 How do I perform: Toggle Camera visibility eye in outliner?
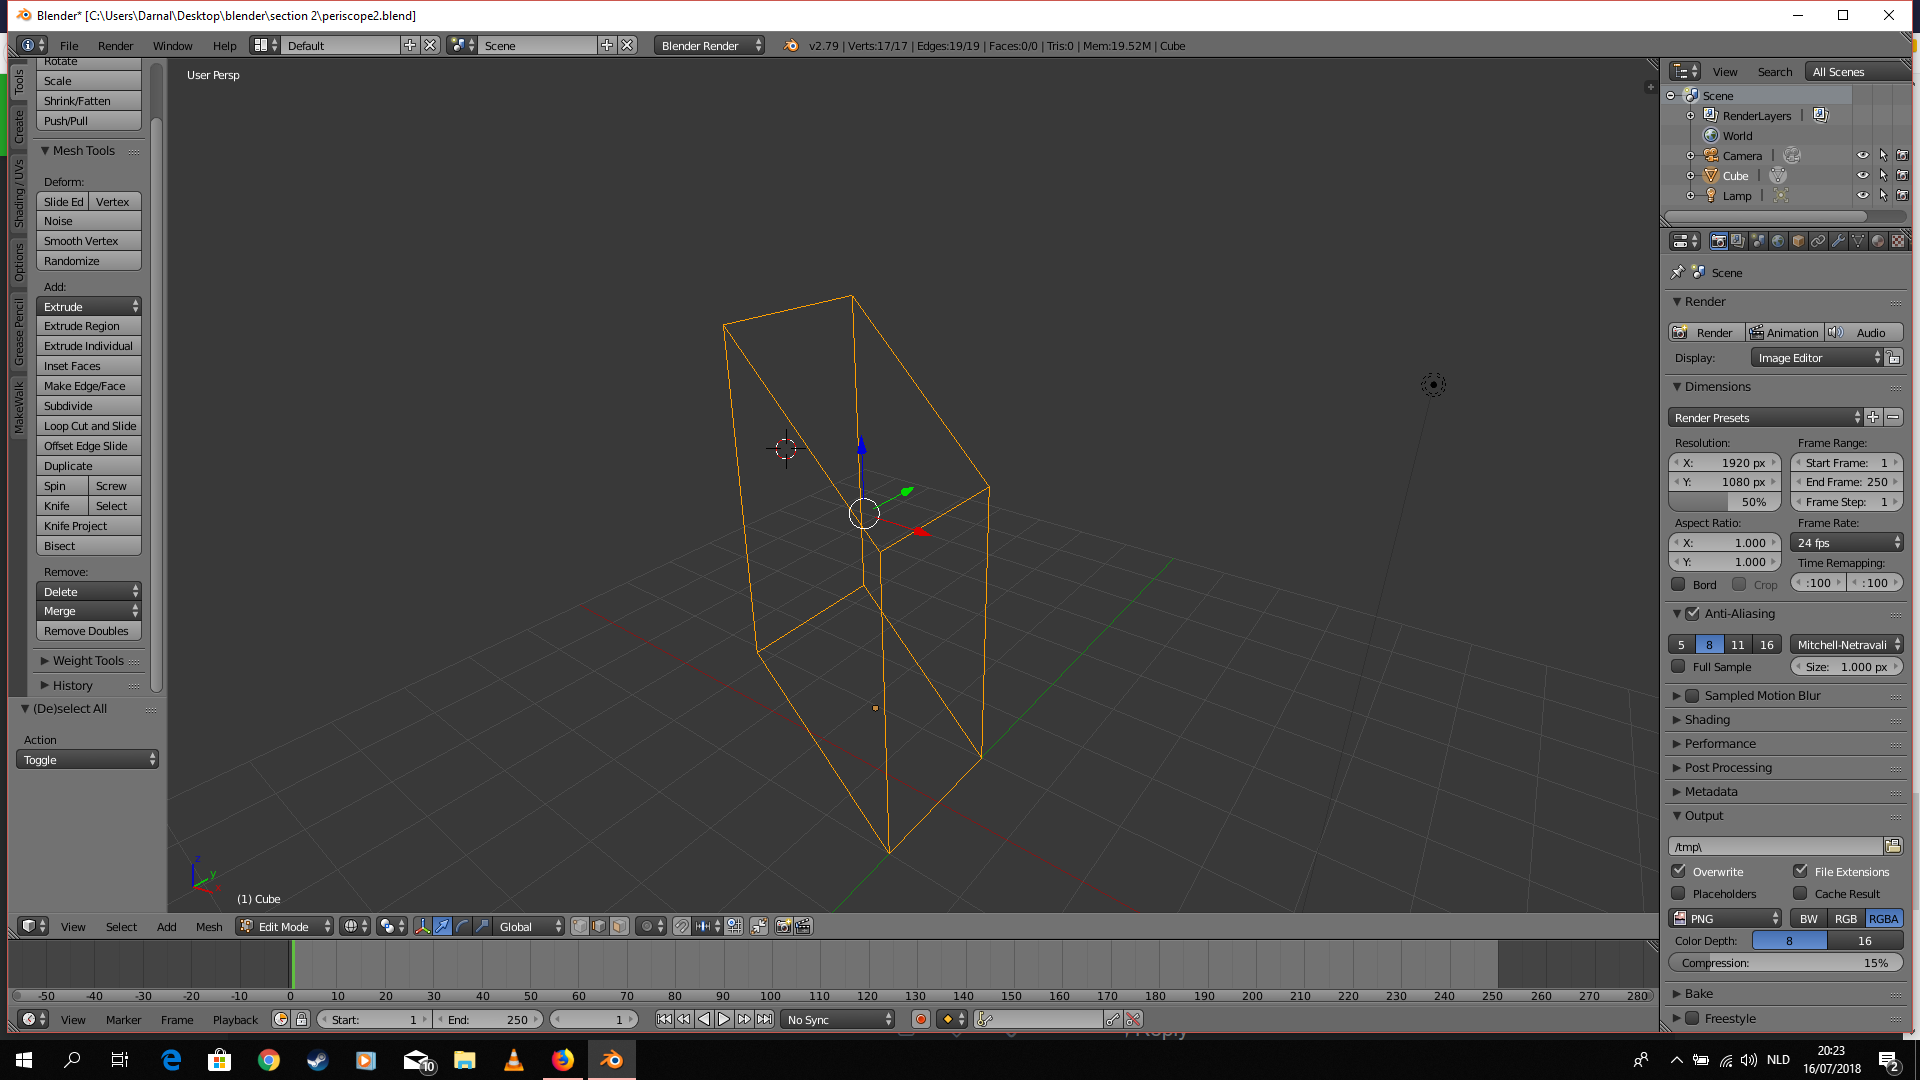pos(1863,155)
